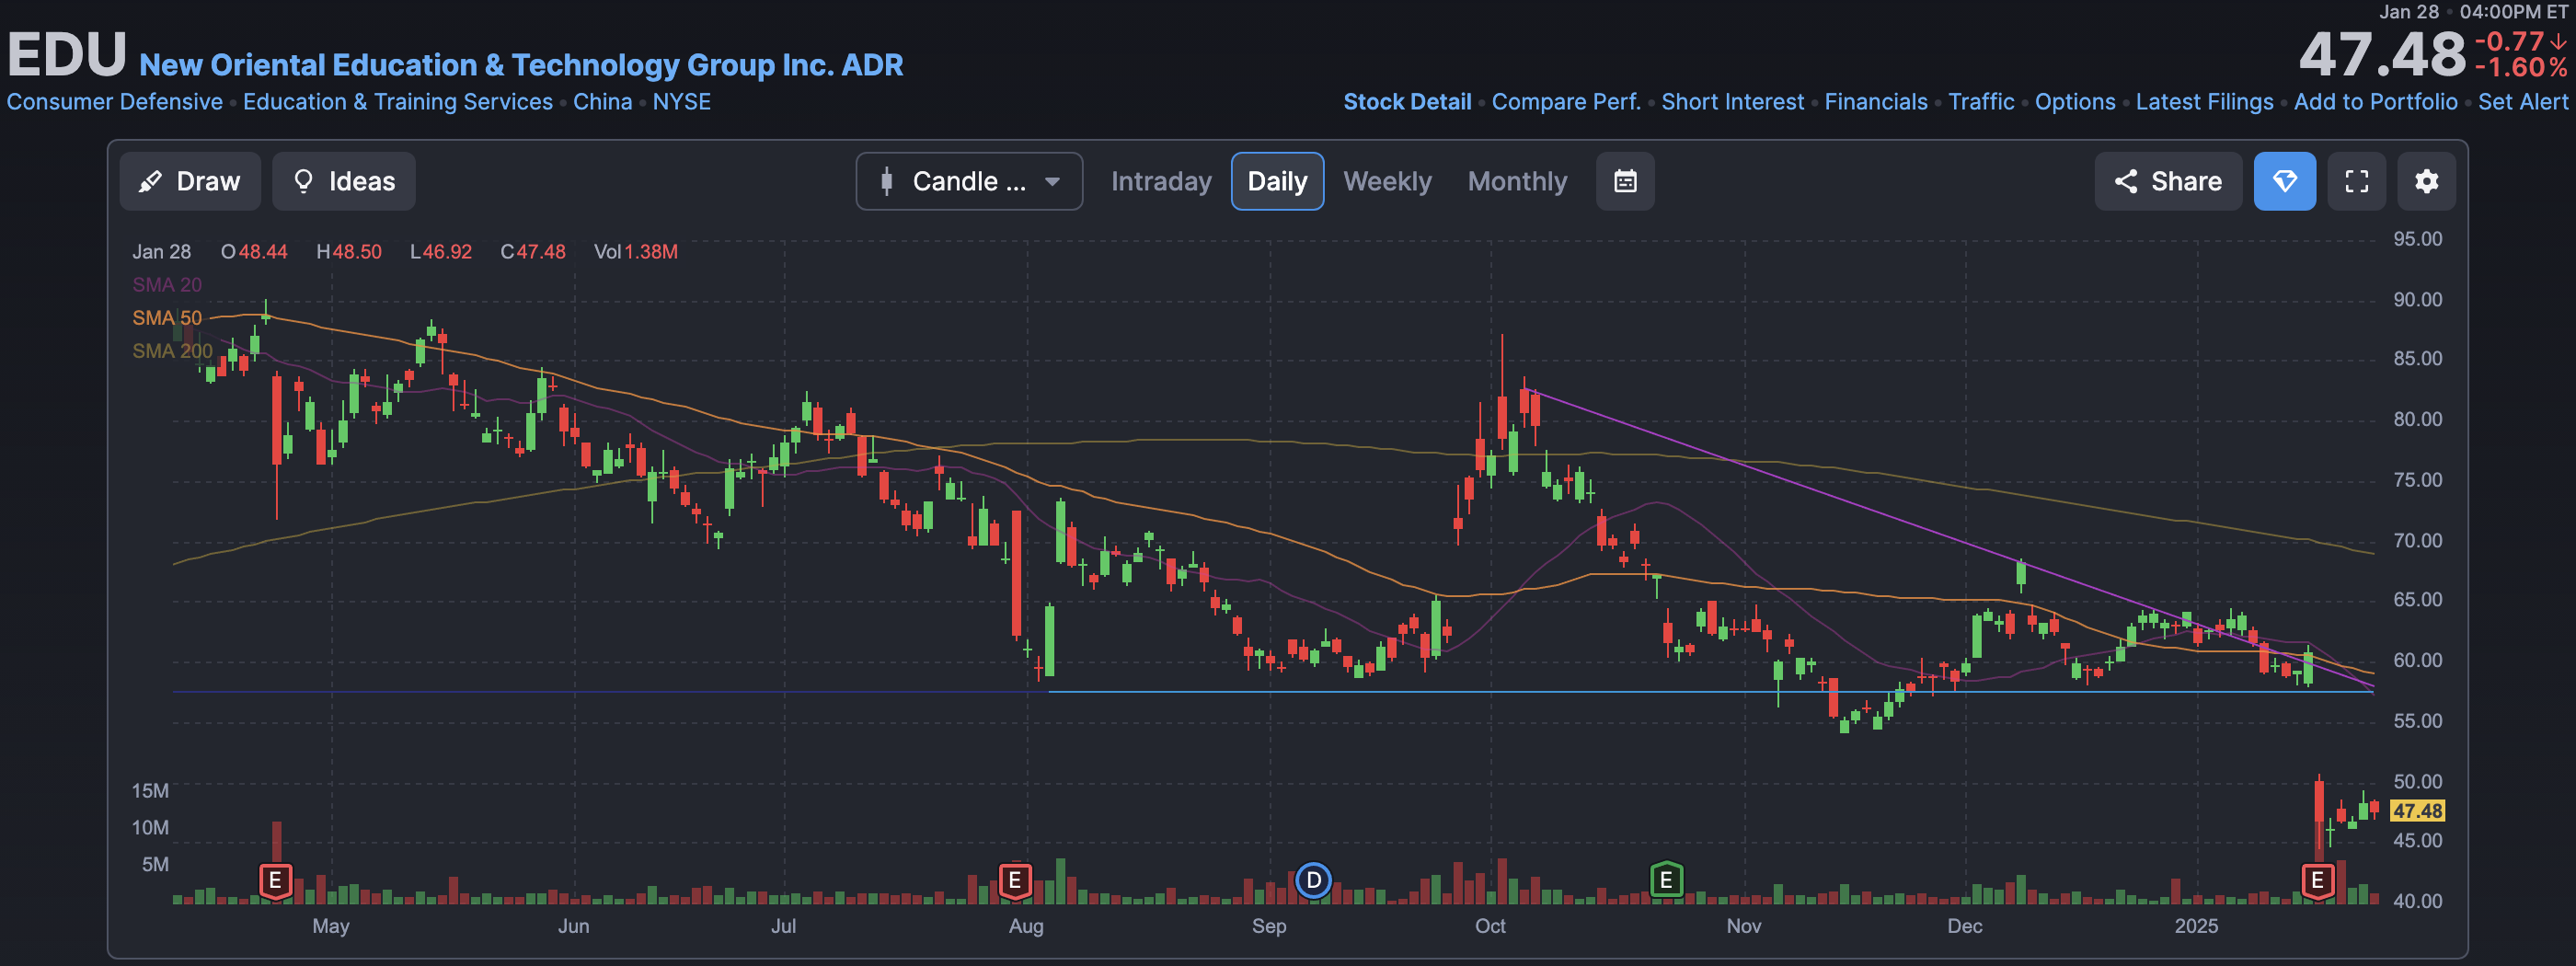The width and height of the screenshot is (2576, 966).
Task: Open the Short Interest link
Action: click(x=1732, y=102)
